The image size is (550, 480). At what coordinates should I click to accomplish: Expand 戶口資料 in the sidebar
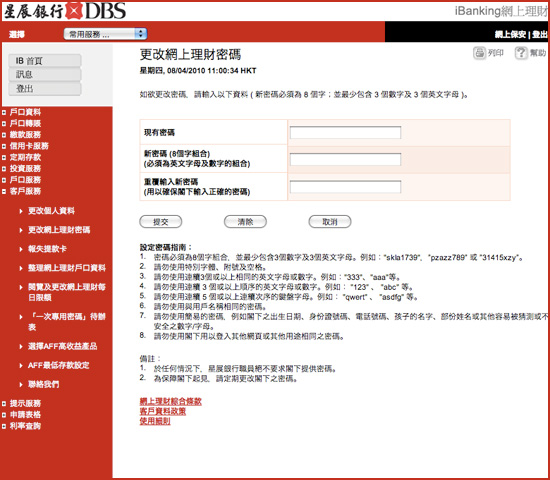coord(25,112)
